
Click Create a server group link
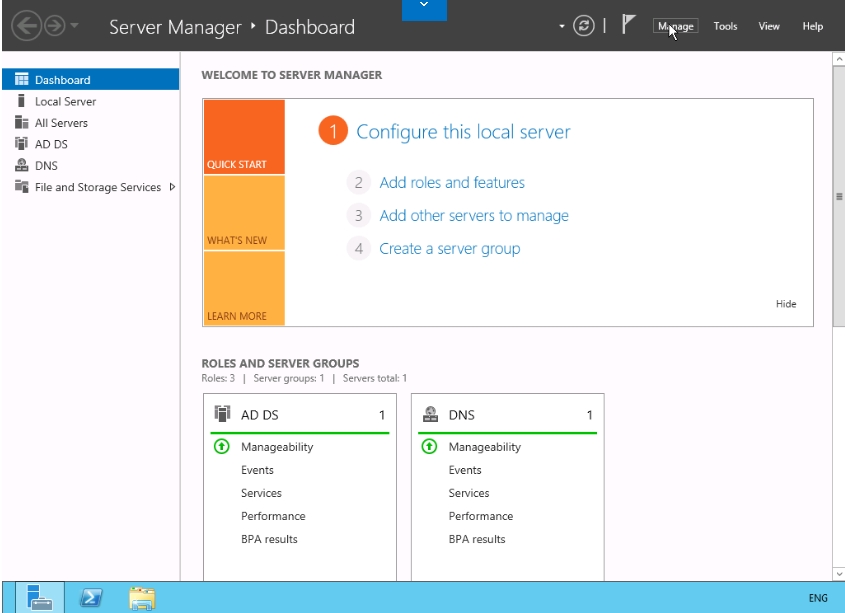coord(449,249)
